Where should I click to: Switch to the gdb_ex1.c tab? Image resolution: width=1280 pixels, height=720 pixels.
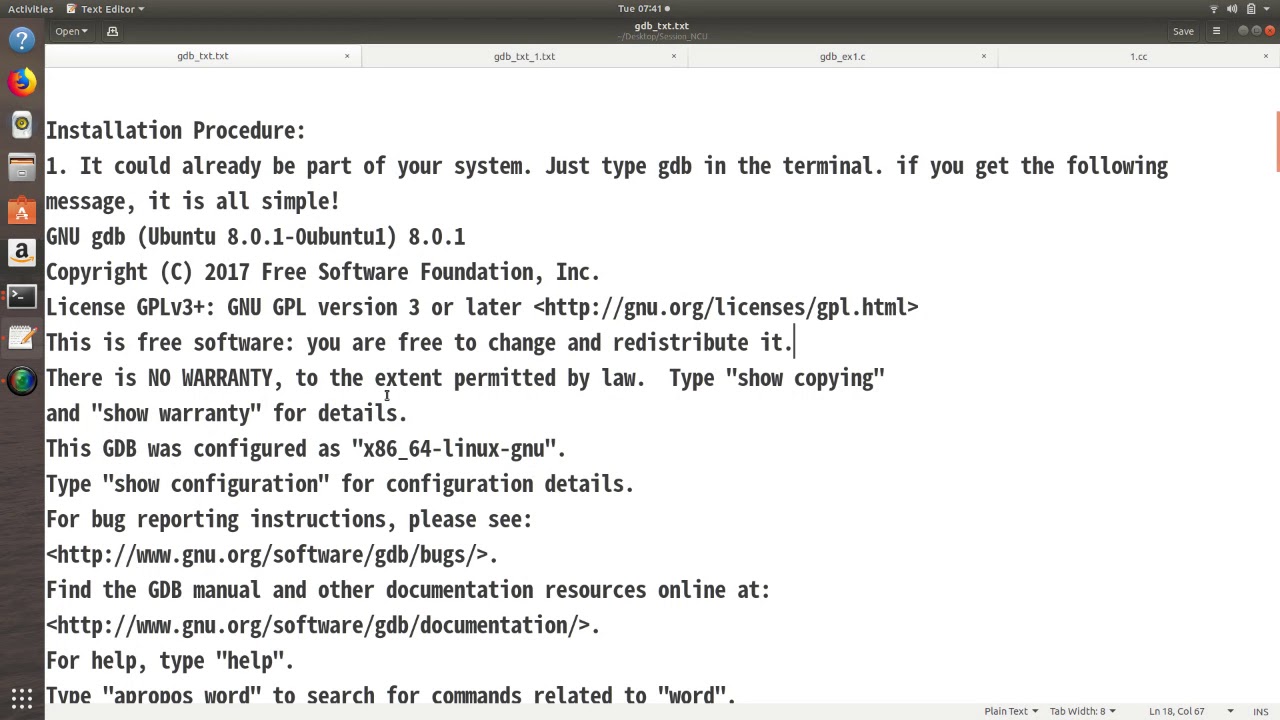click(842, 56)
